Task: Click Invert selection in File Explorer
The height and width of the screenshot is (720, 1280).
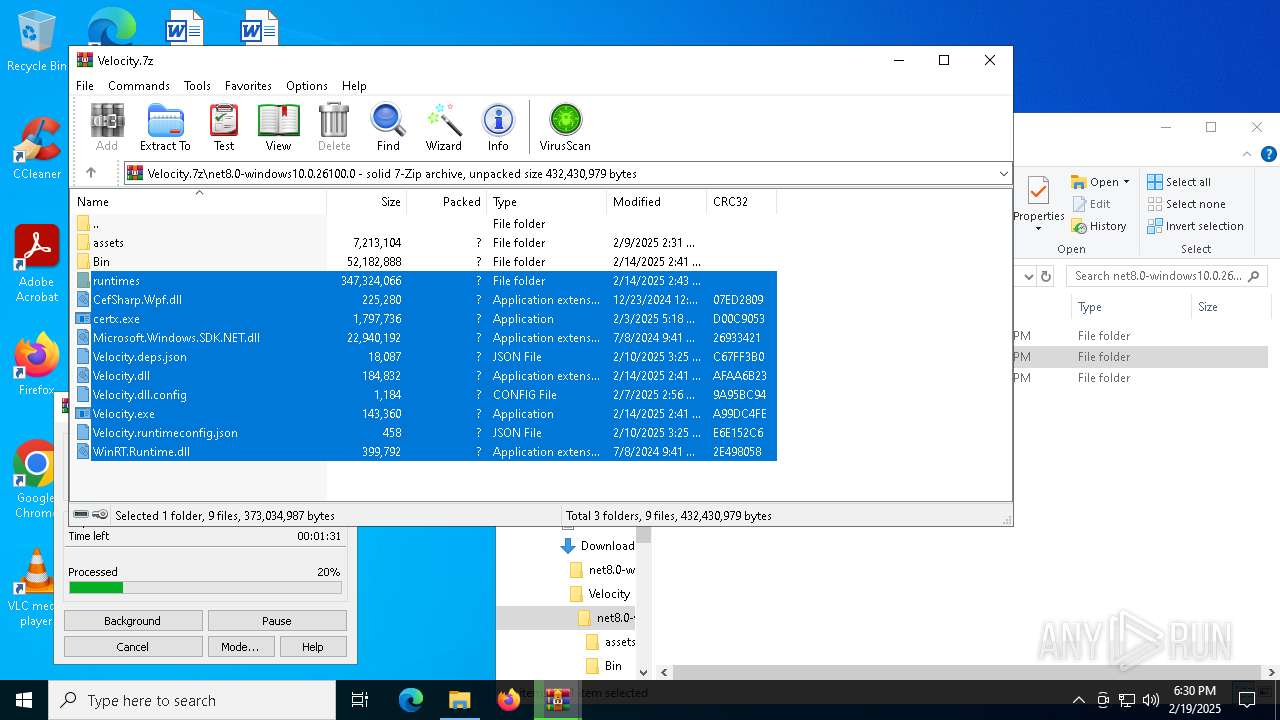Action: tap(1195, 226)
